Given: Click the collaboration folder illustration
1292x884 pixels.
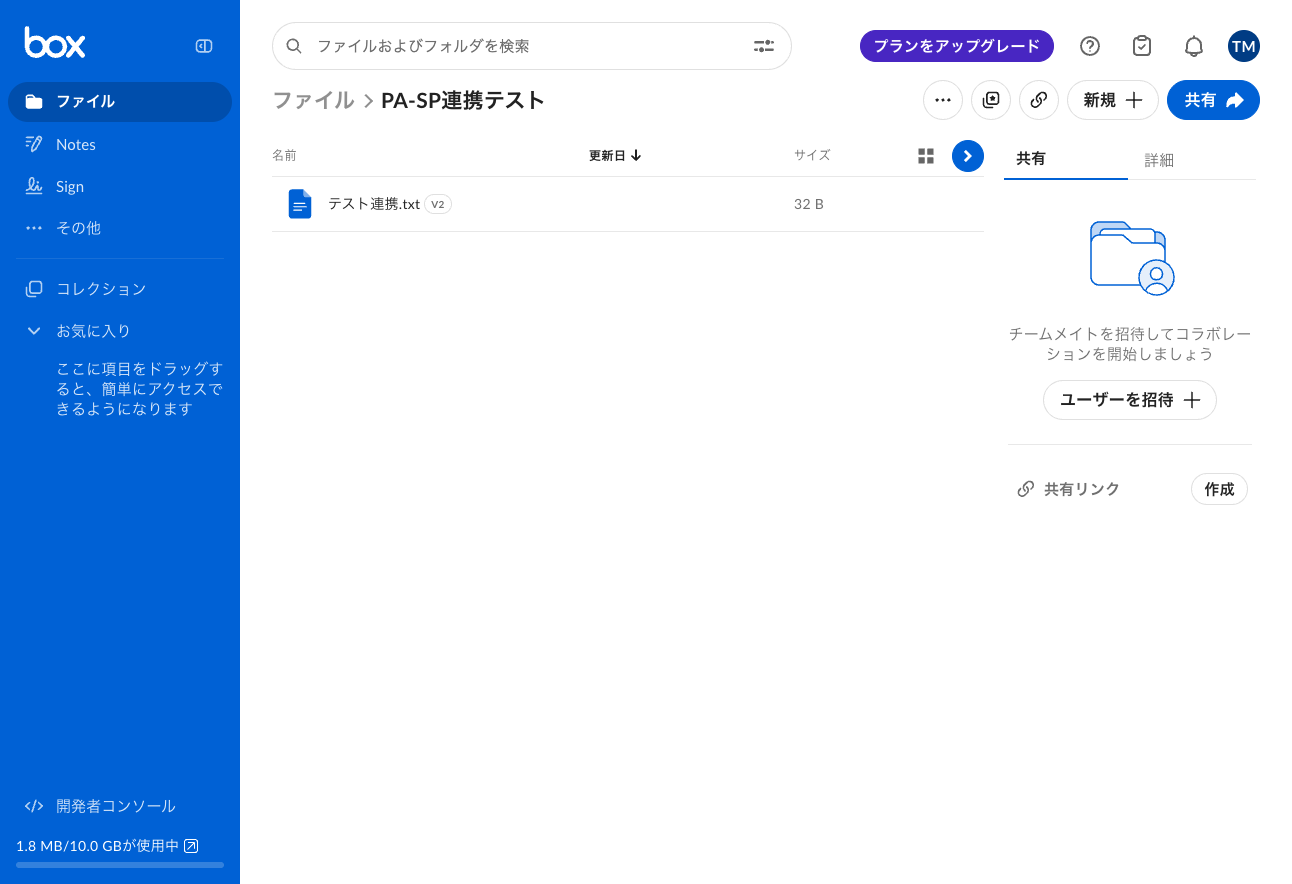Looking at the screenshot, I should click(1132, 258).
